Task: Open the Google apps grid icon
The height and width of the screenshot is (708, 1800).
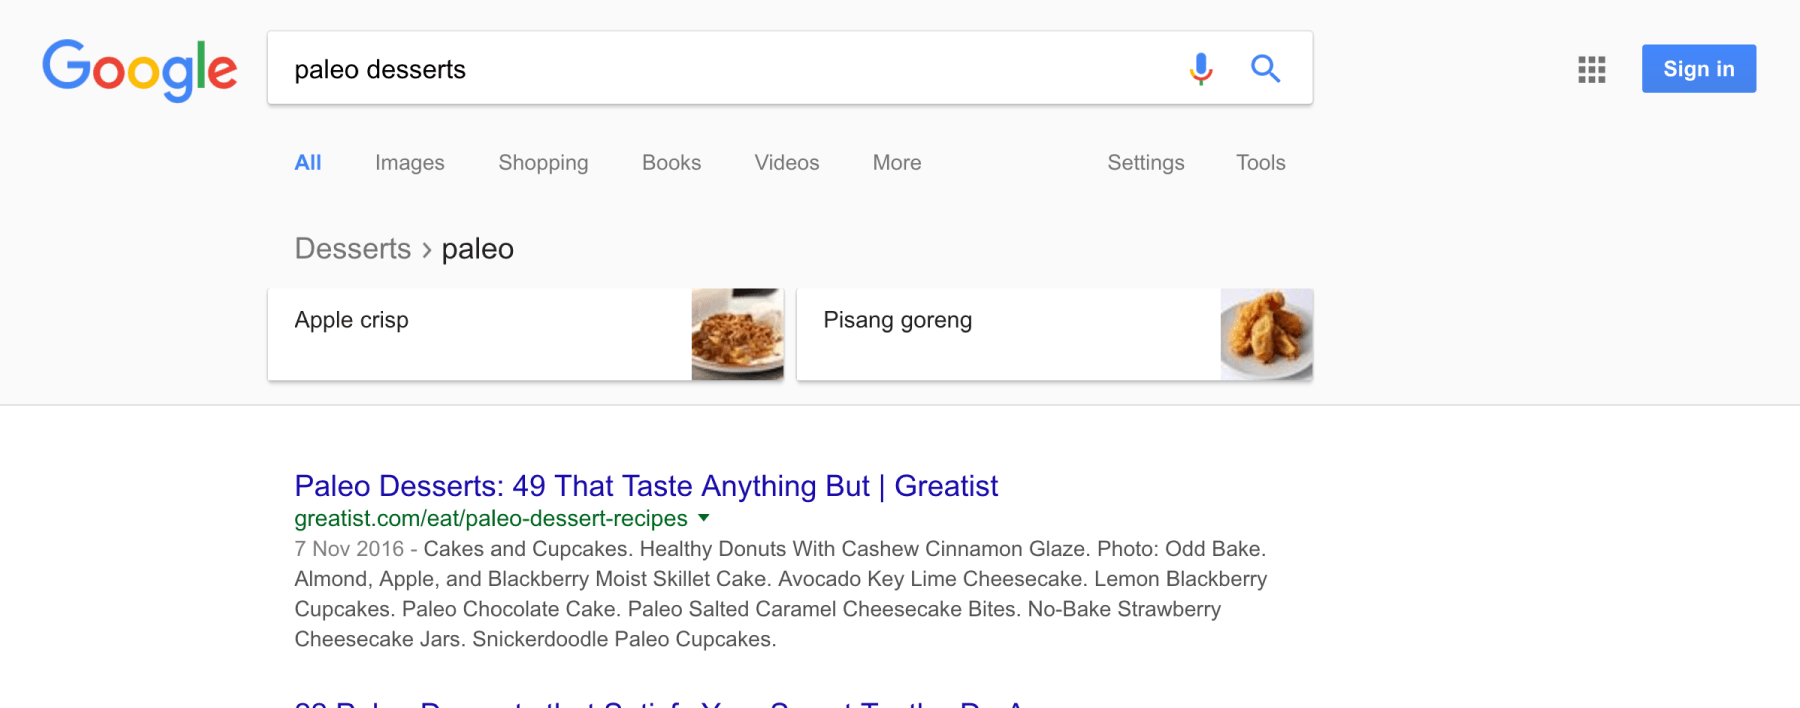Action: pos(1590,70)
